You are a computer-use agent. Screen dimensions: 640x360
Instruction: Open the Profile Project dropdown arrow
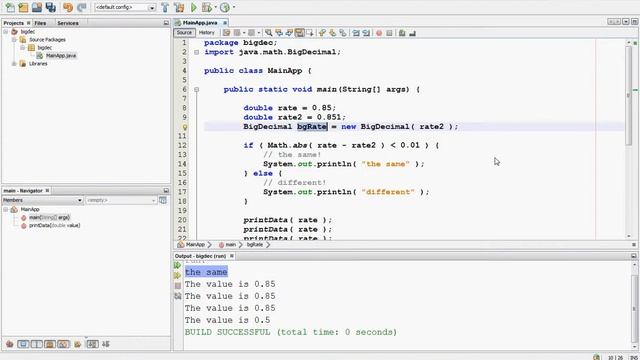tap(234, 7)
